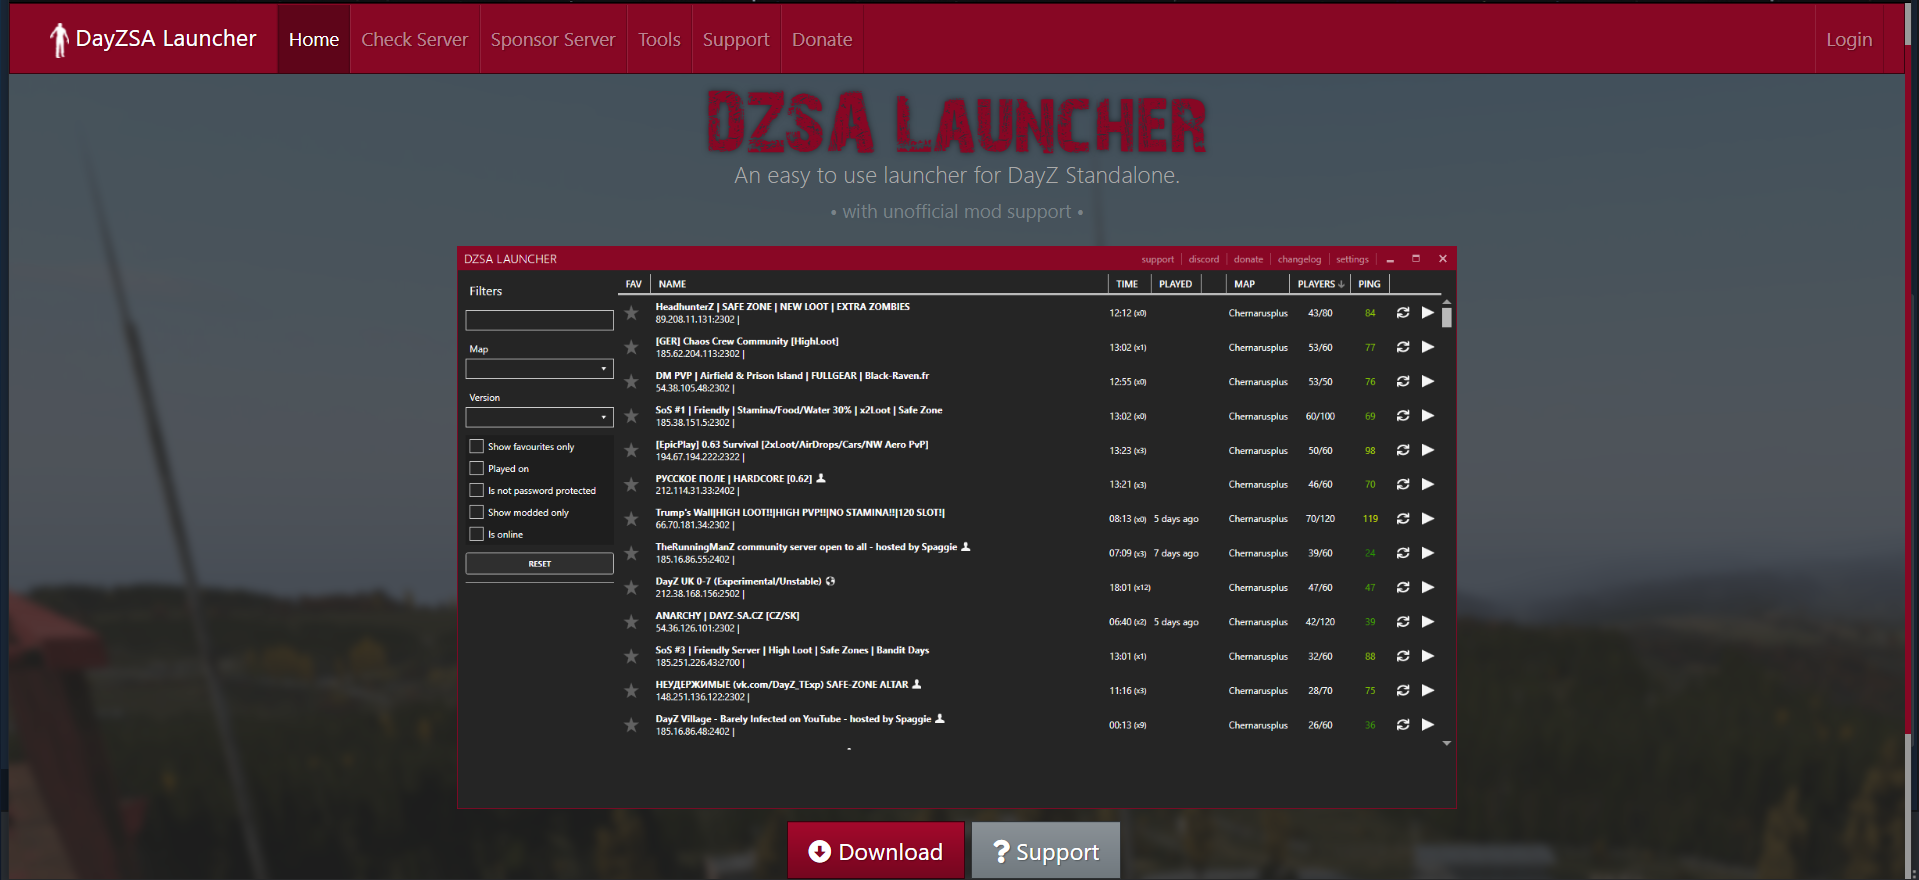Refresh the [GER] Chaos Crew Community server
This screenshot has width=1919, height=880.
point(1403,347)
